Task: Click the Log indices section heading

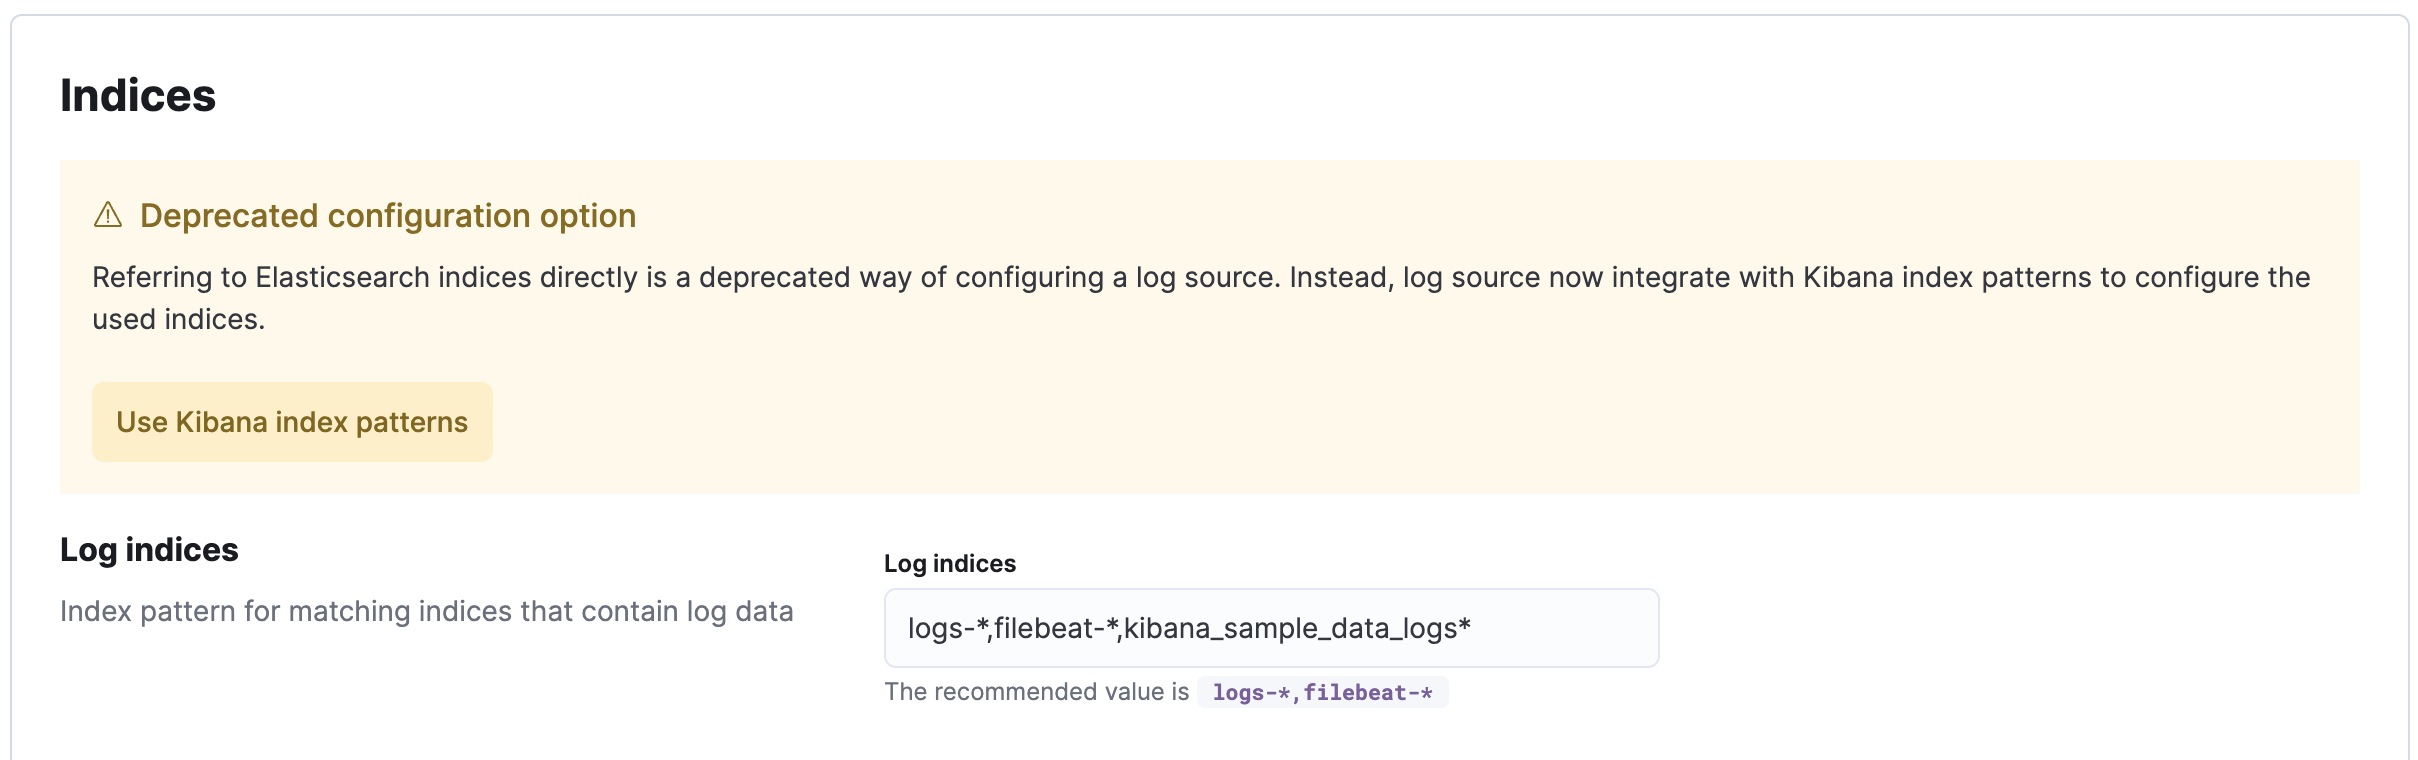Action: pos(150,549)
